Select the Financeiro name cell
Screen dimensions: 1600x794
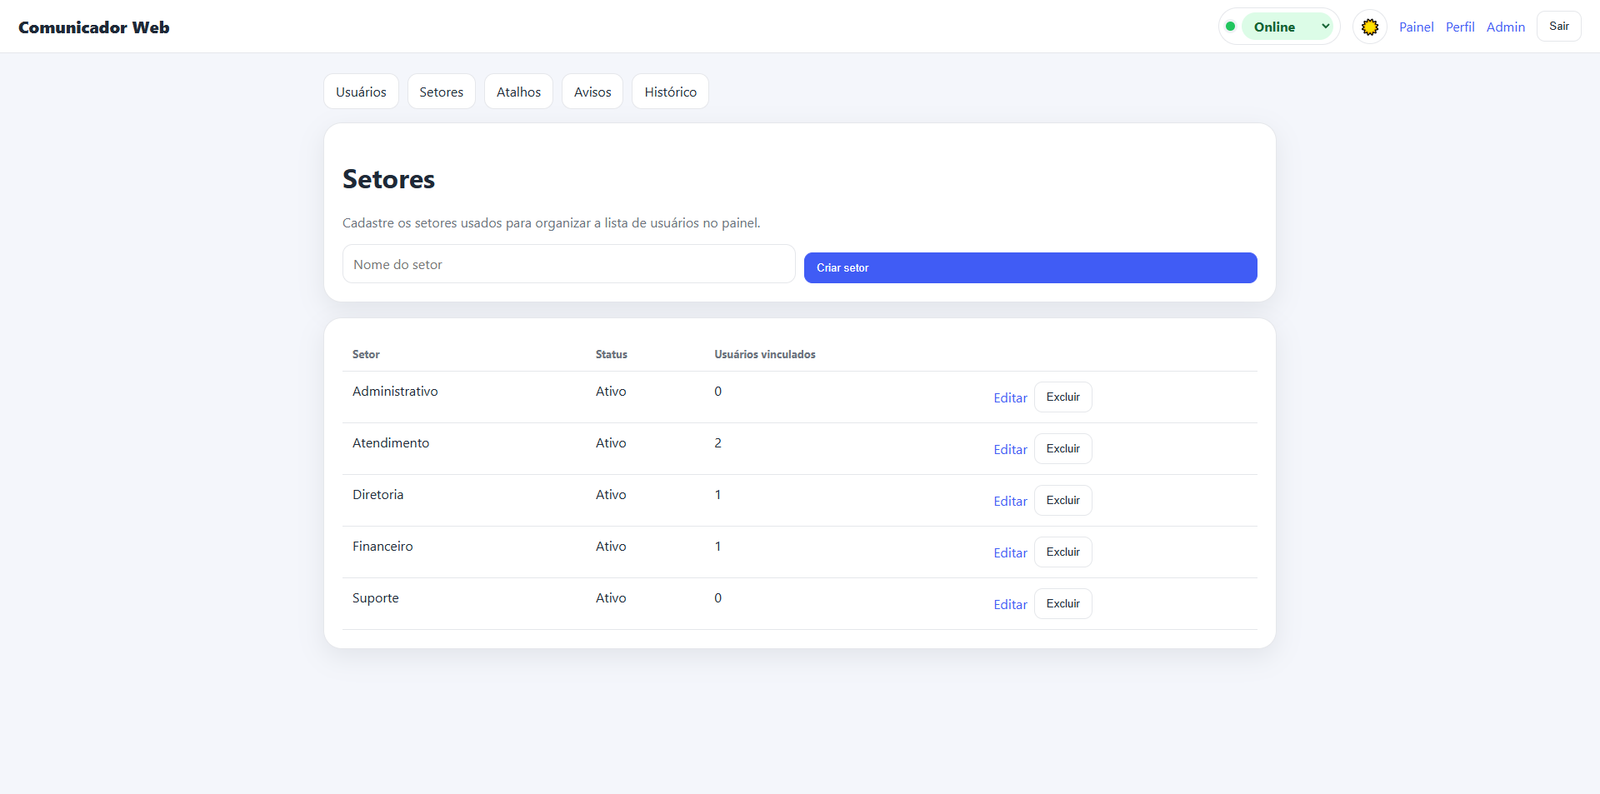tap(382, 546)
